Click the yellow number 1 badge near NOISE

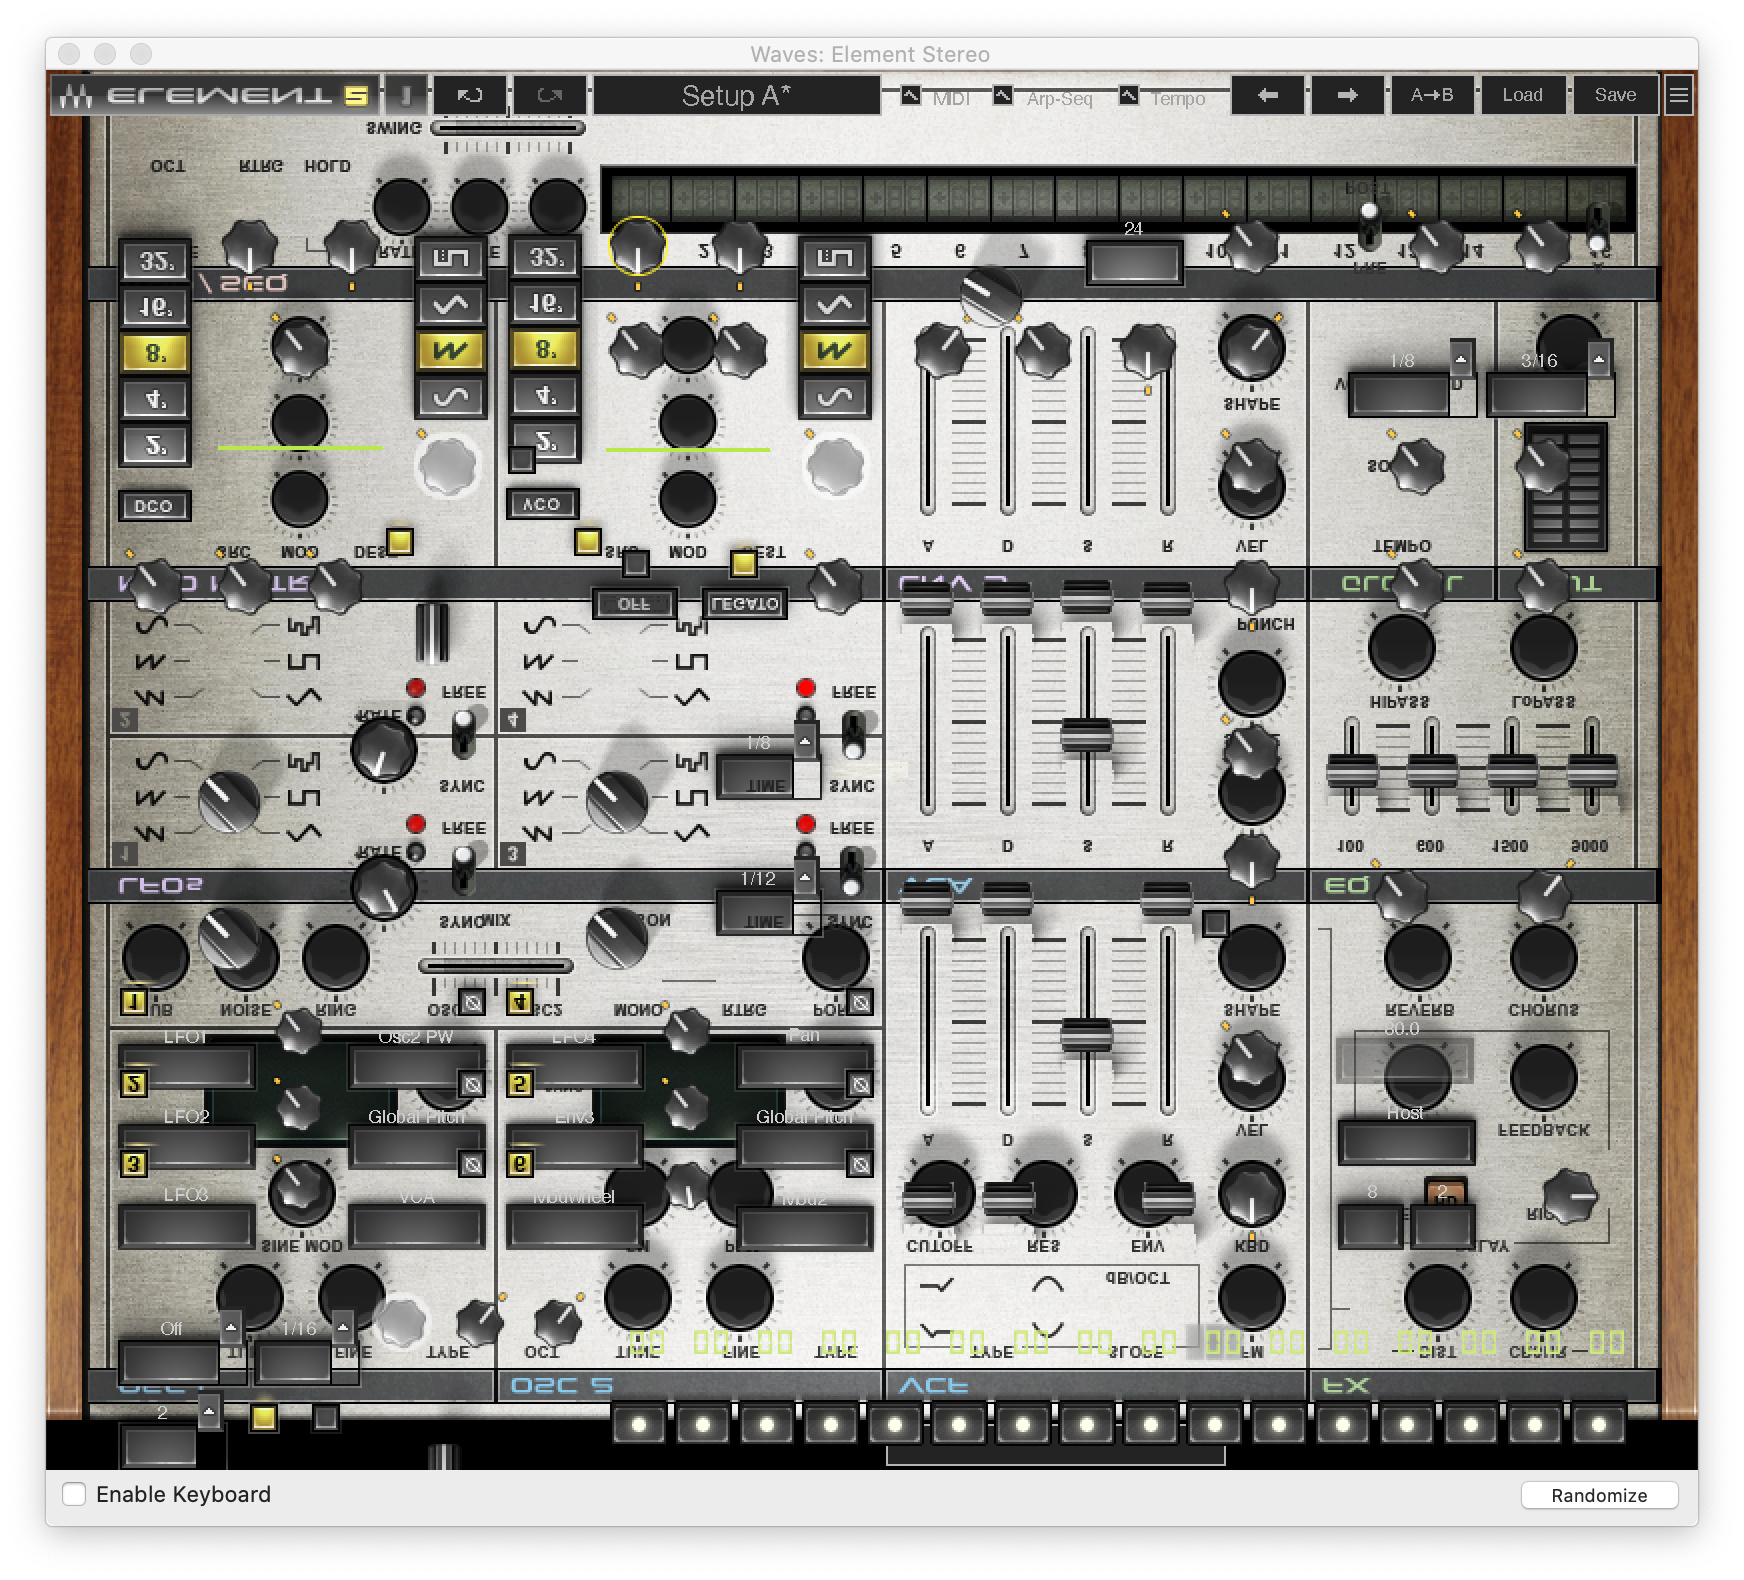click(x=134, y=1002)
